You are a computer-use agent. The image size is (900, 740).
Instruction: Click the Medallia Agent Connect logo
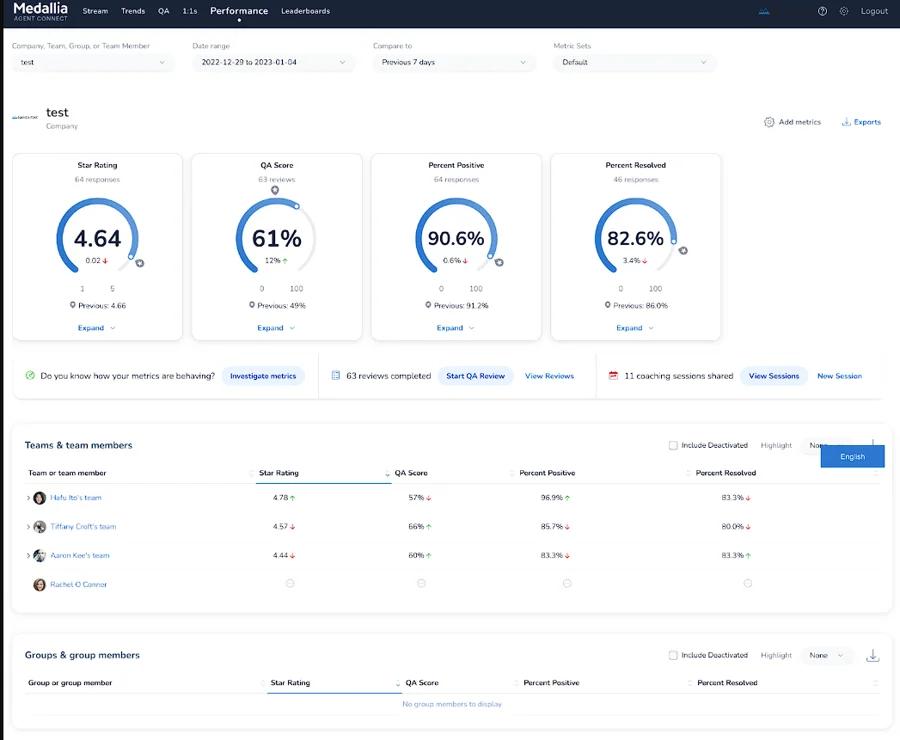tap(40, 11)
